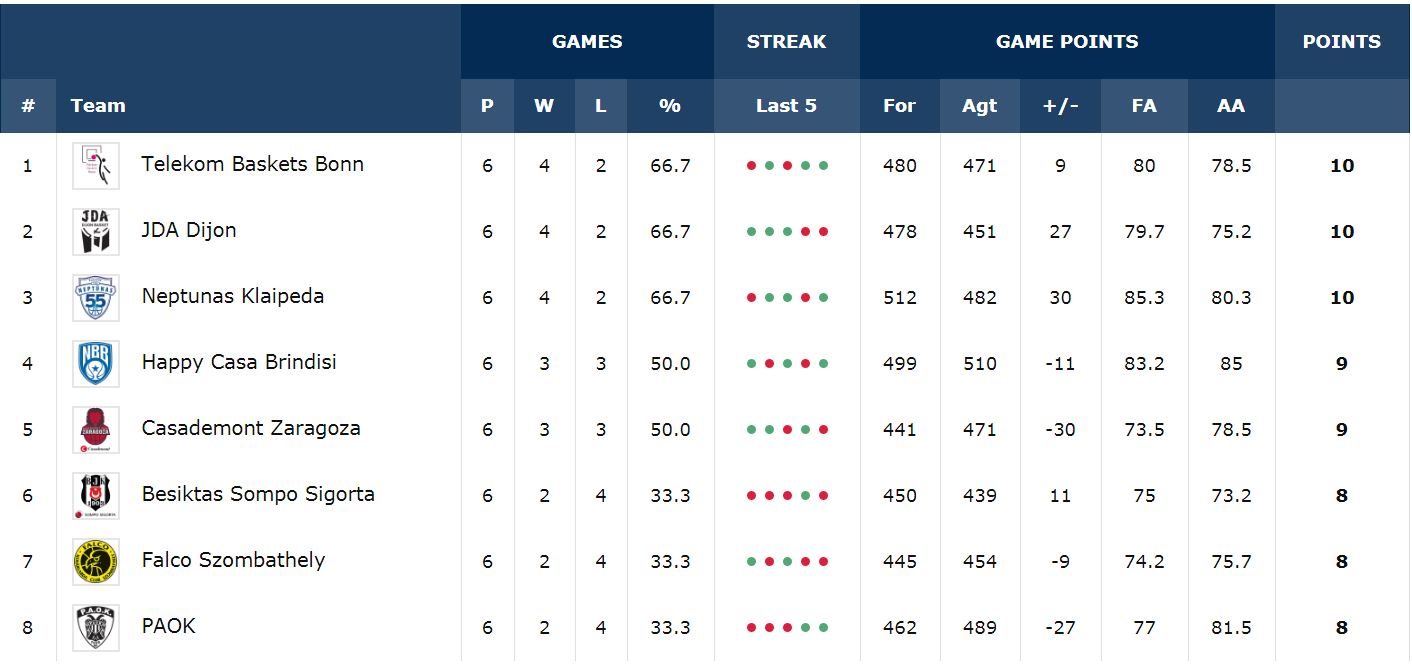Image resolution: width=1412 pixels, height=665 pixels.
Task: Click PAOK's last streak dot
Action: [x=823, y=628]
